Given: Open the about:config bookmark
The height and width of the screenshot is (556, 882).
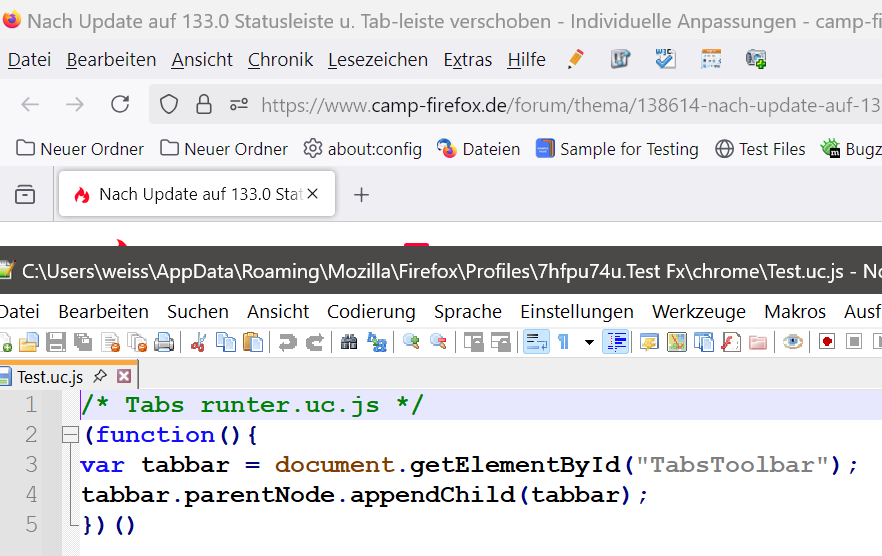Looking at the screenshot, I should click(x=363, y=149).
